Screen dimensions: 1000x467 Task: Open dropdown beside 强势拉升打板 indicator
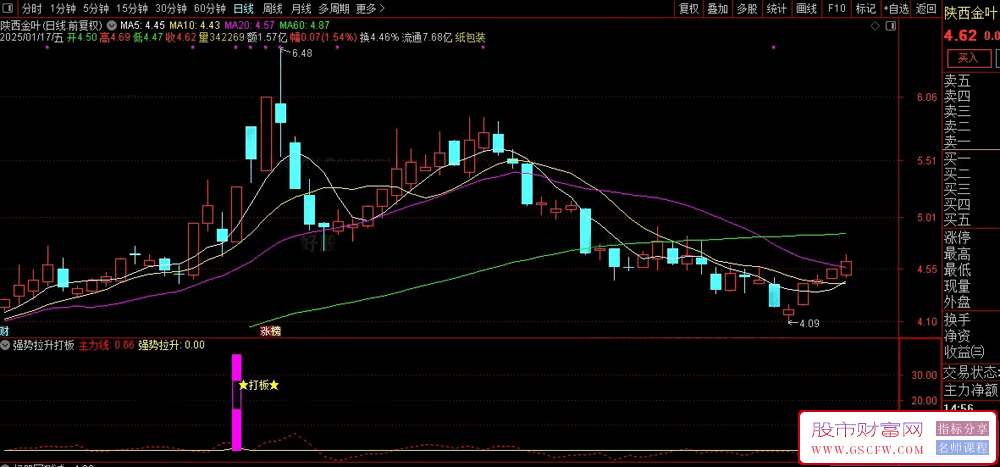[x=6, y=345]
